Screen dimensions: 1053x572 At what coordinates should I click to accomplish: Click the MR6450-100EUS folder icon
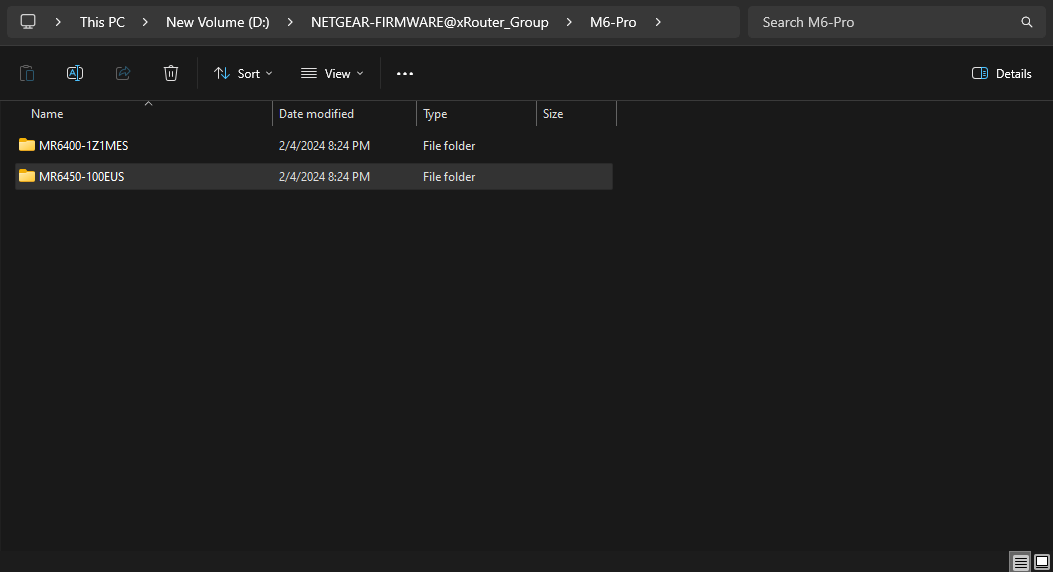point(27,176)
